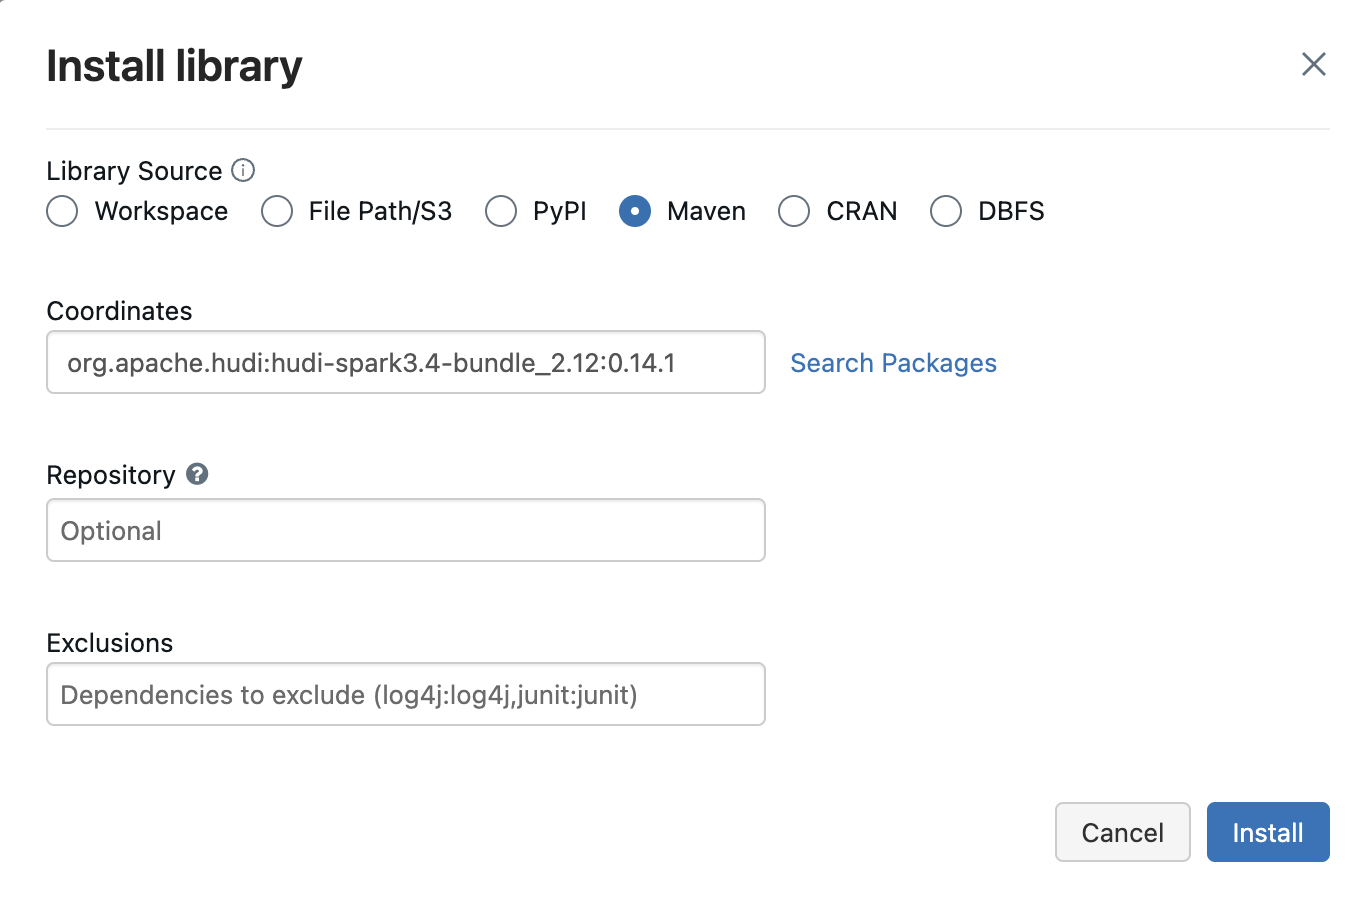Viewport: 1368px width, 918px height.
Task: Click the blue Install button
Action: (1268, 832)
